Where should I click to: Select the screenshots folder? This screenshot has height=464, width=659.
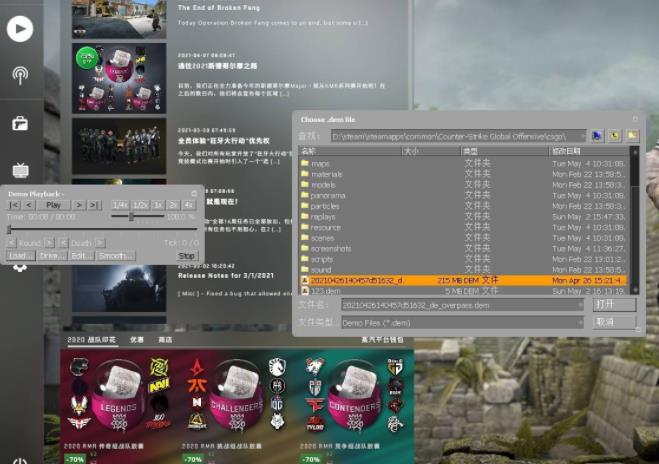tap(464, 248)
